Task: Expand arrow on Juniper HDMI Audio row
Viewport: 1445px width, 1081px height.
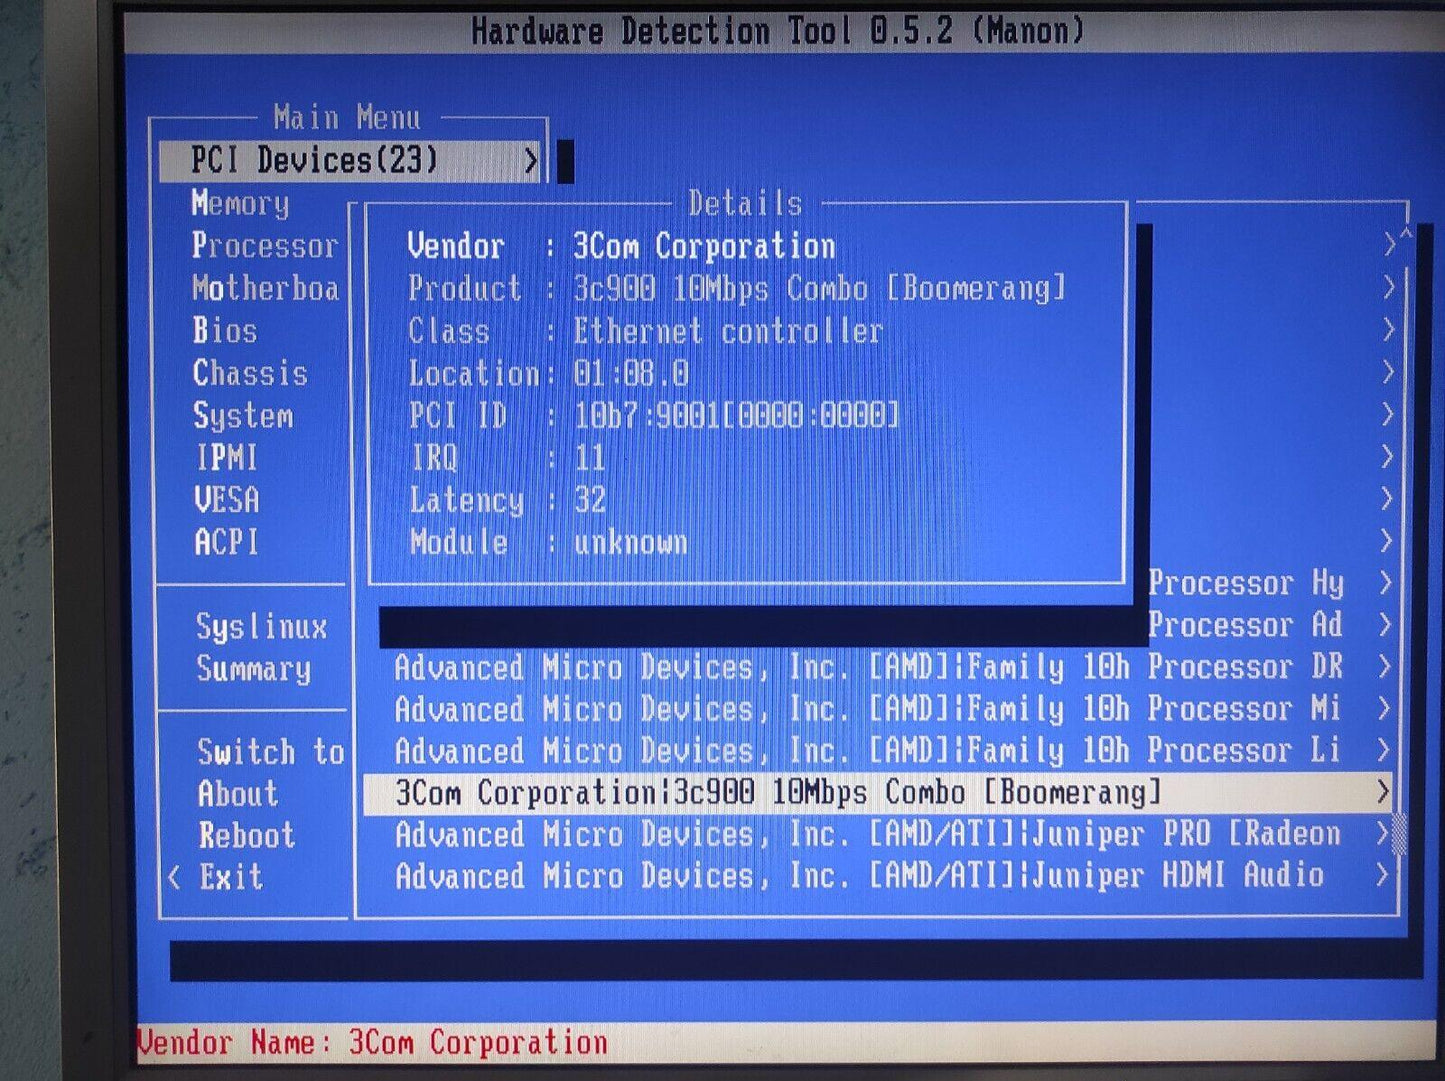Action: 1382,876
